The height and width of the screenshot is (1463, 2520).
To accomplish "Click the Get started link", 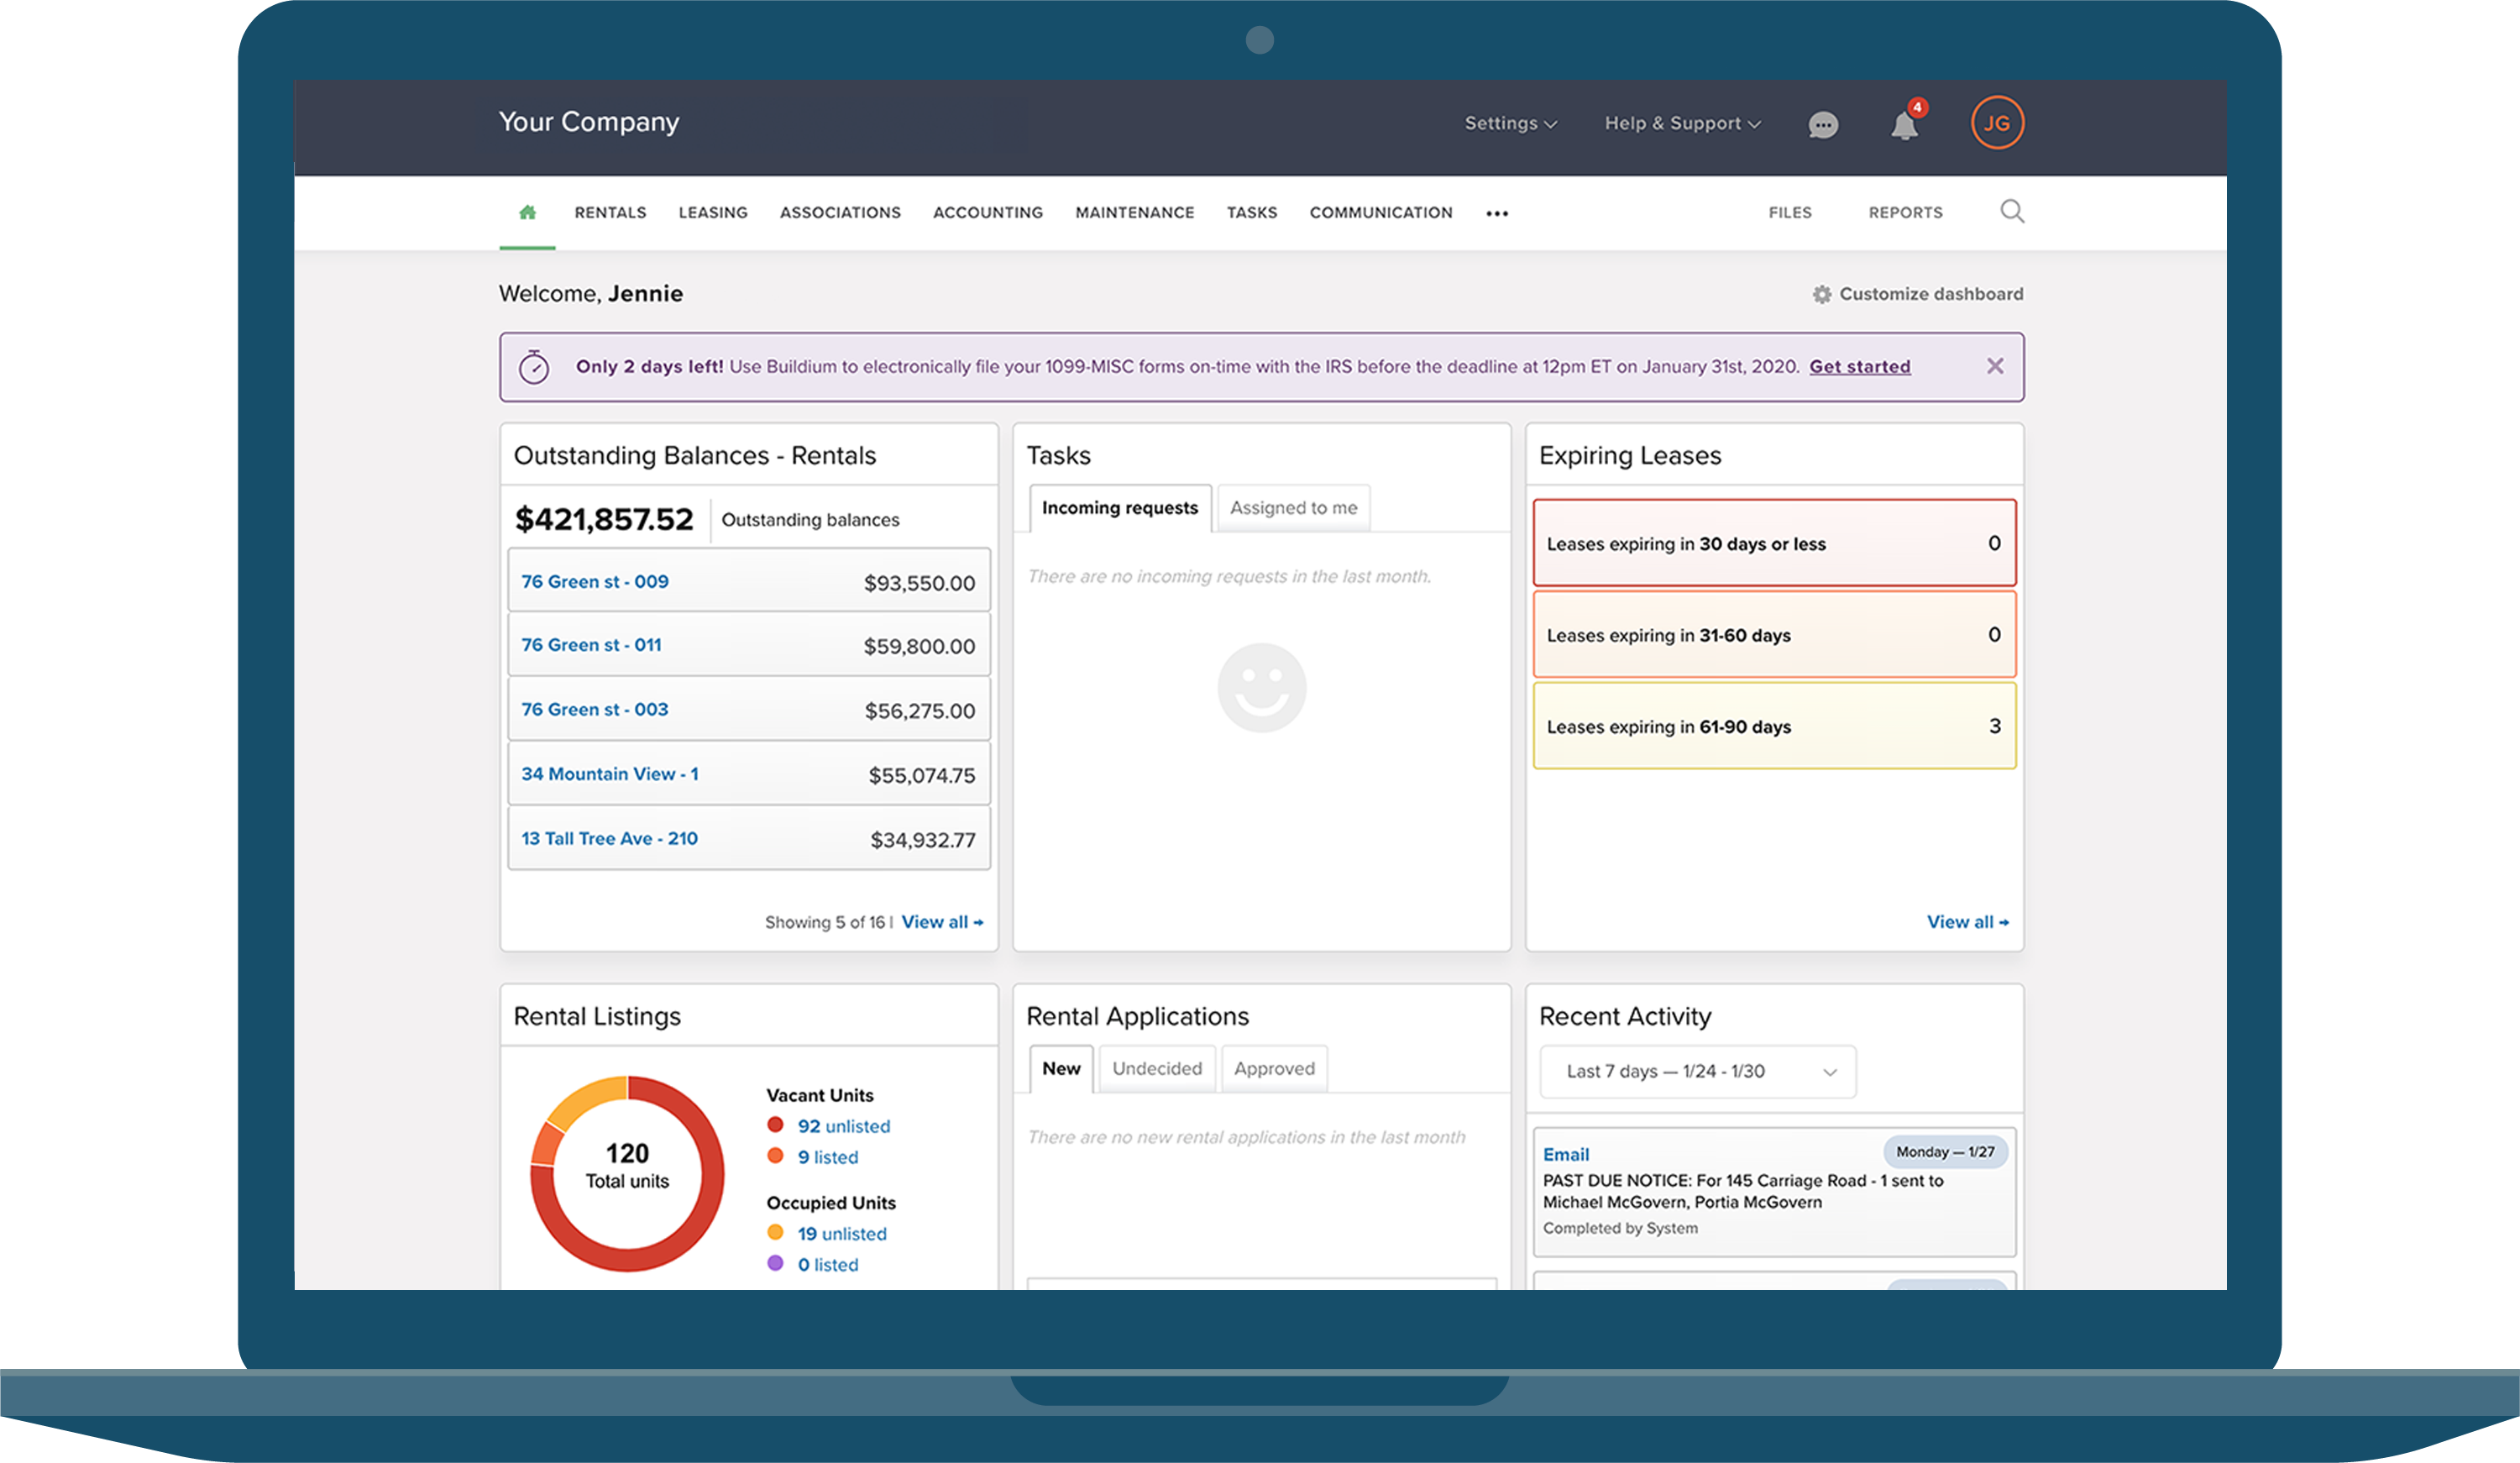I will pos(1859,366).
